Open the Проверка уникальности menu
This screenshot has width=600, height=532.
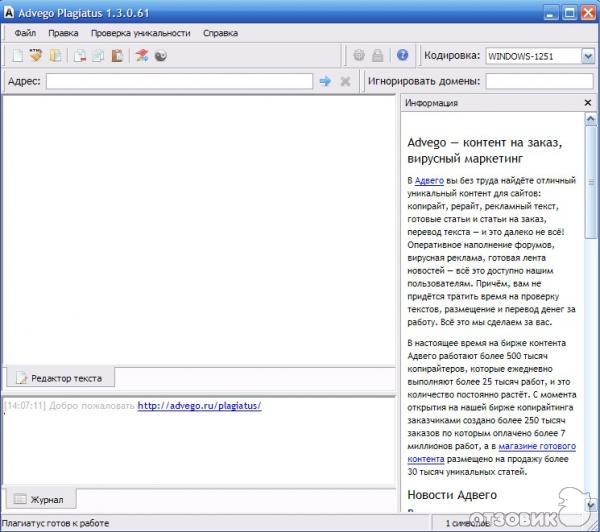(x=140, y=33)
